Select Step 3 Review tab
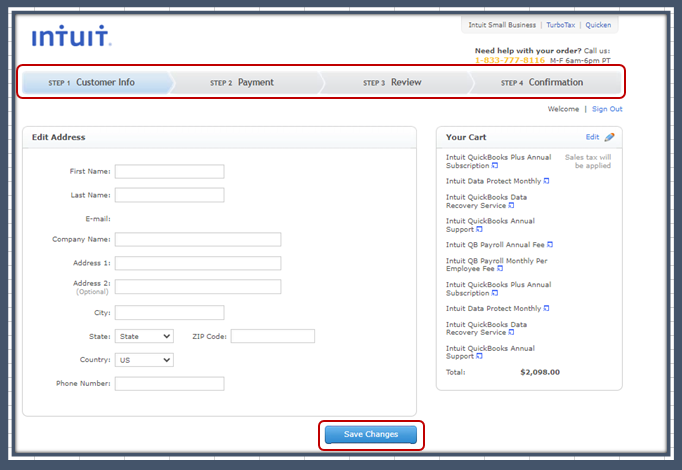The image size is (682, 470). point(392,83)
